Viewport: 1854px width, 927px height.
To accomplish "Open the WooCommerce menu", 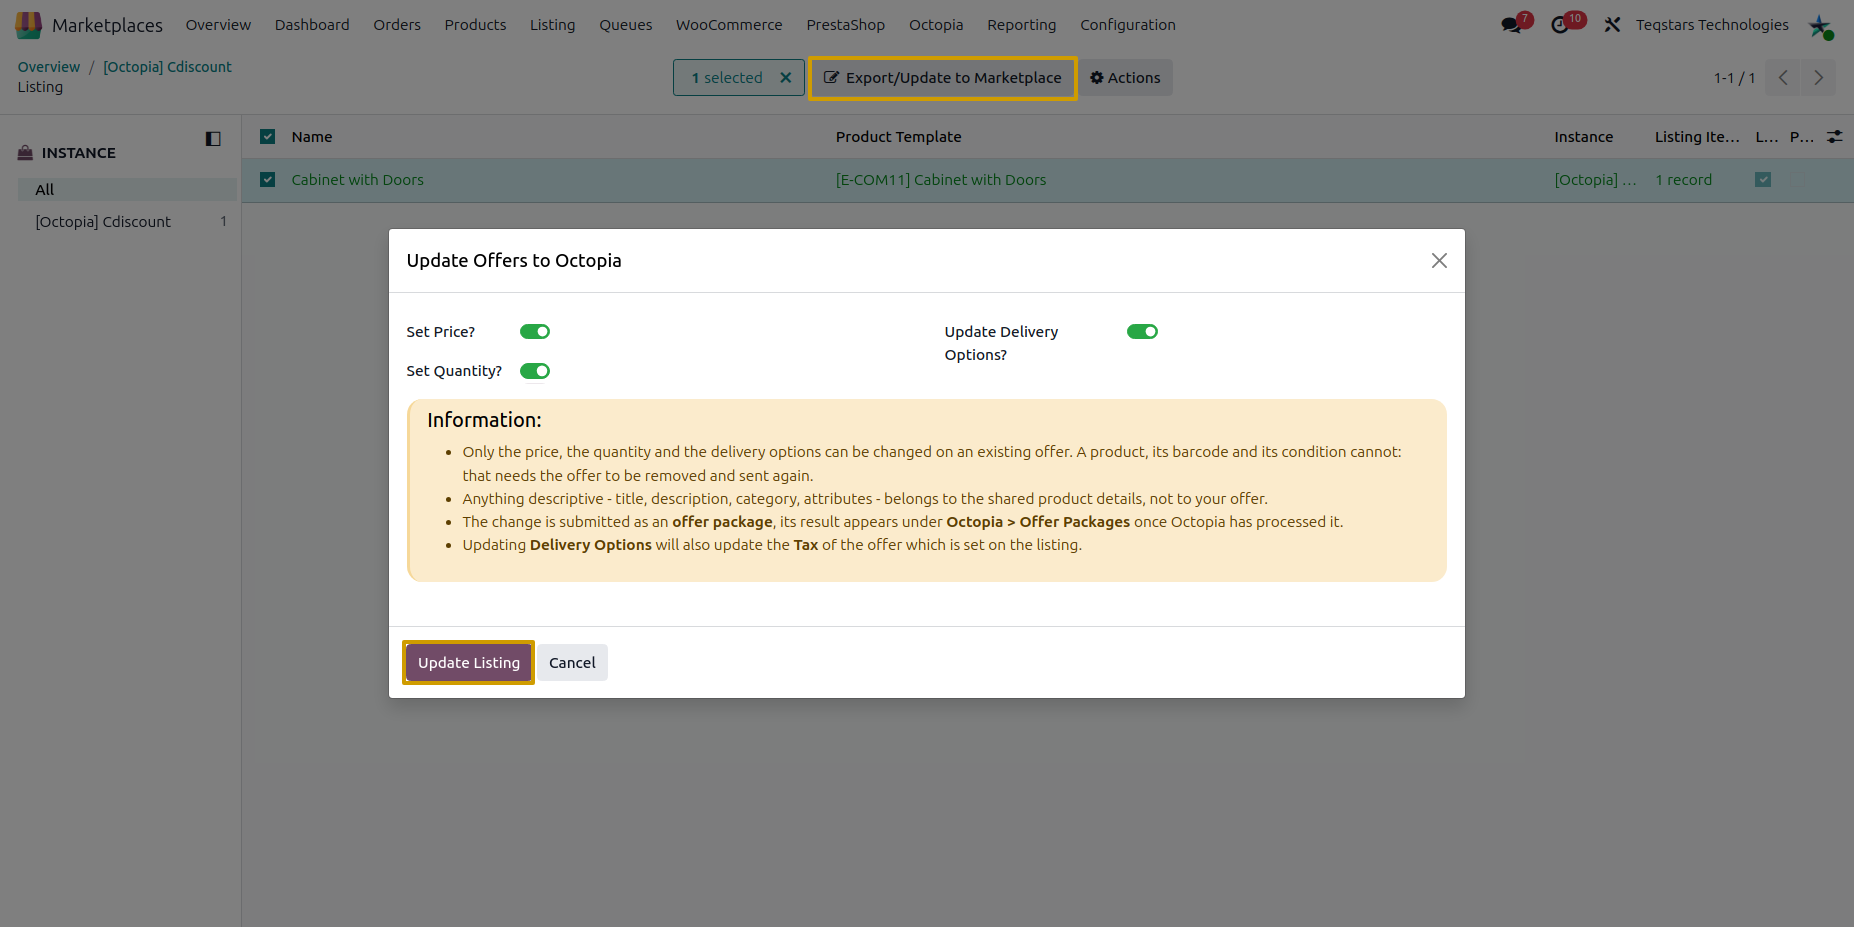I will click(729, 25).
